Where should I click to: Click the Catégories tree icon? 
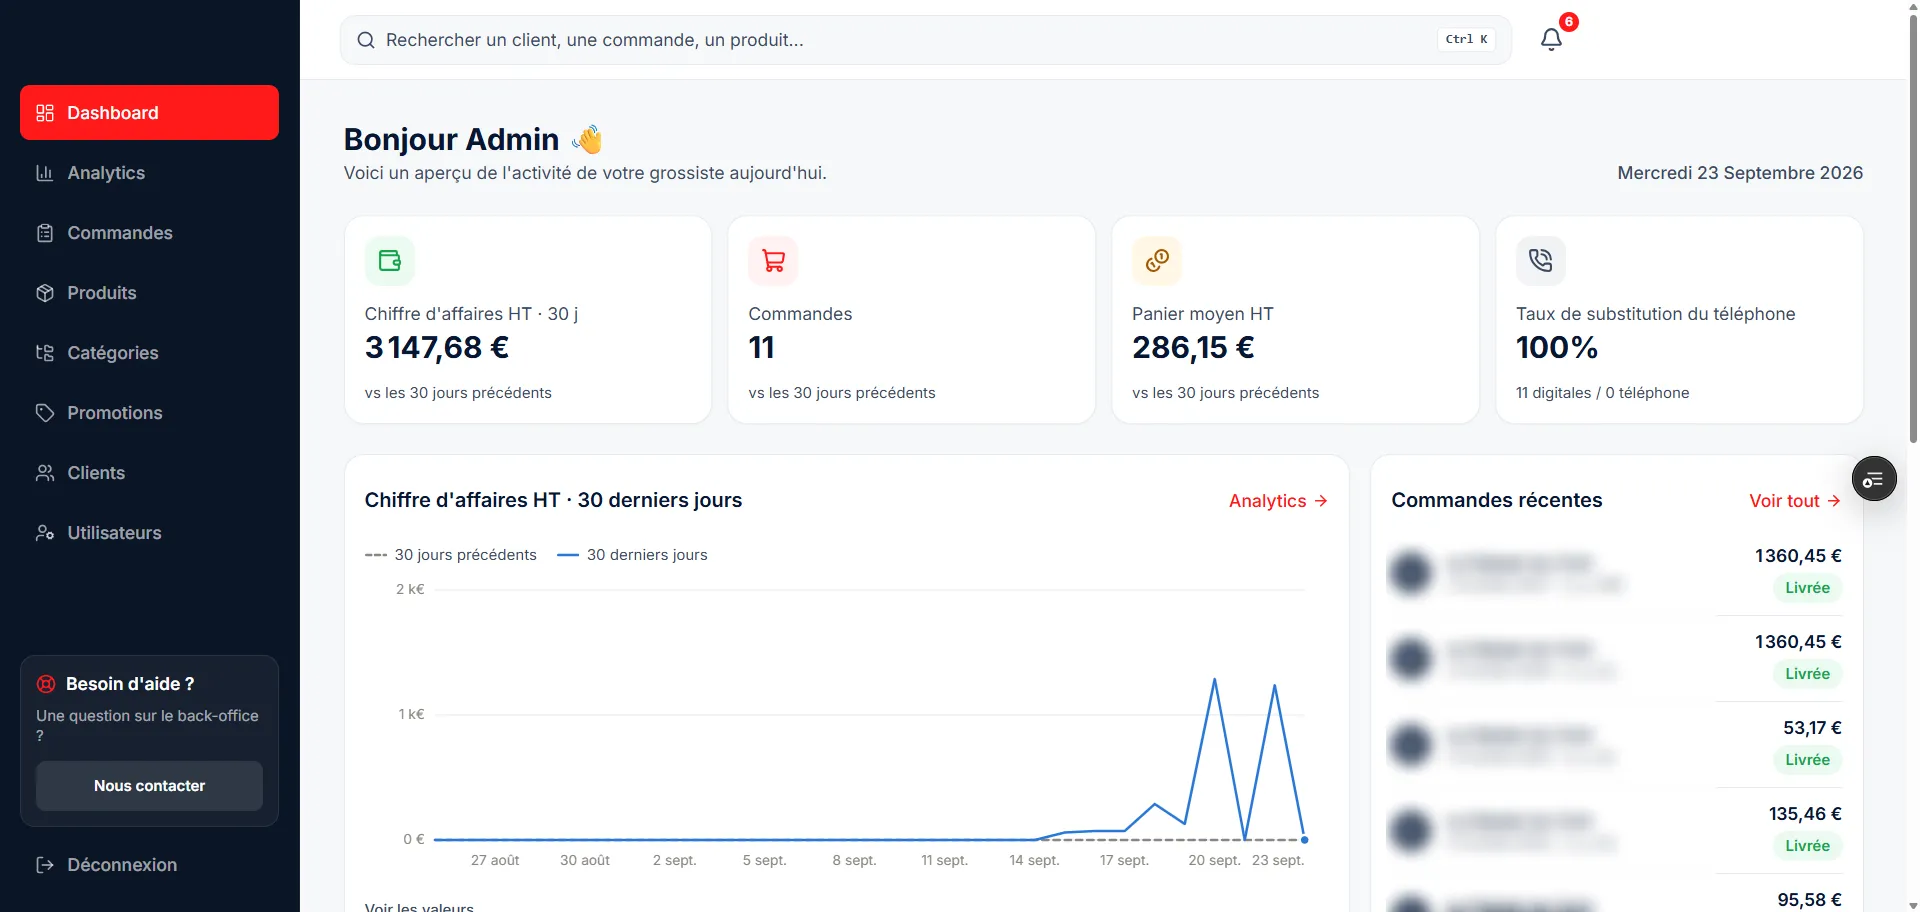click(45, 353)
